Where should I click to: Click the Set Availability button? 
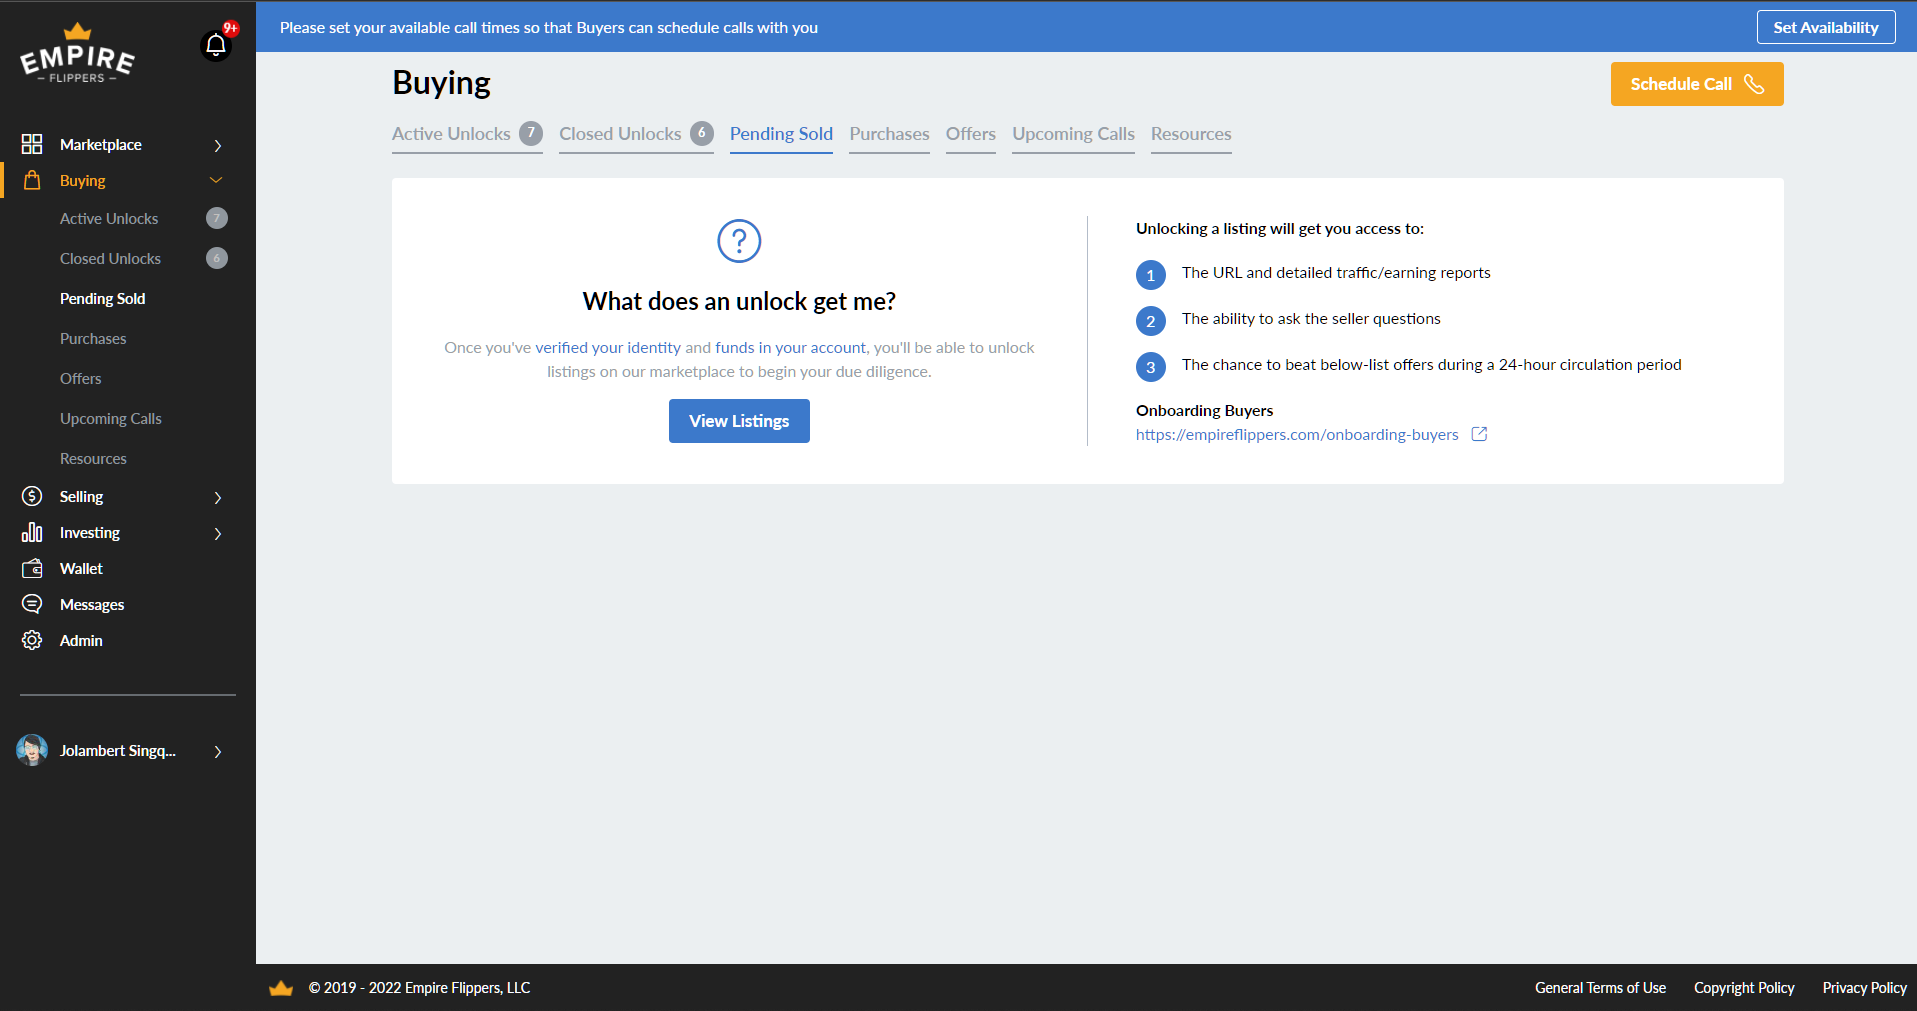(x=1826, y=27)
